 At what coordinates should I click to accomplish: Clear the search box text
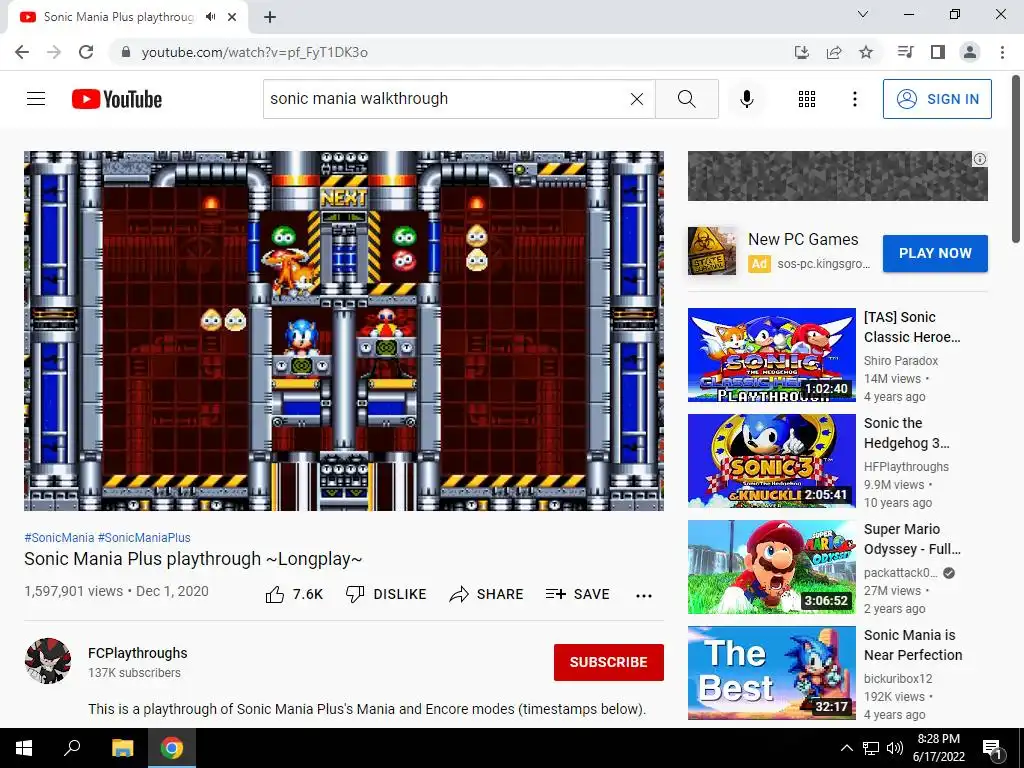click(x=637, y=99)
